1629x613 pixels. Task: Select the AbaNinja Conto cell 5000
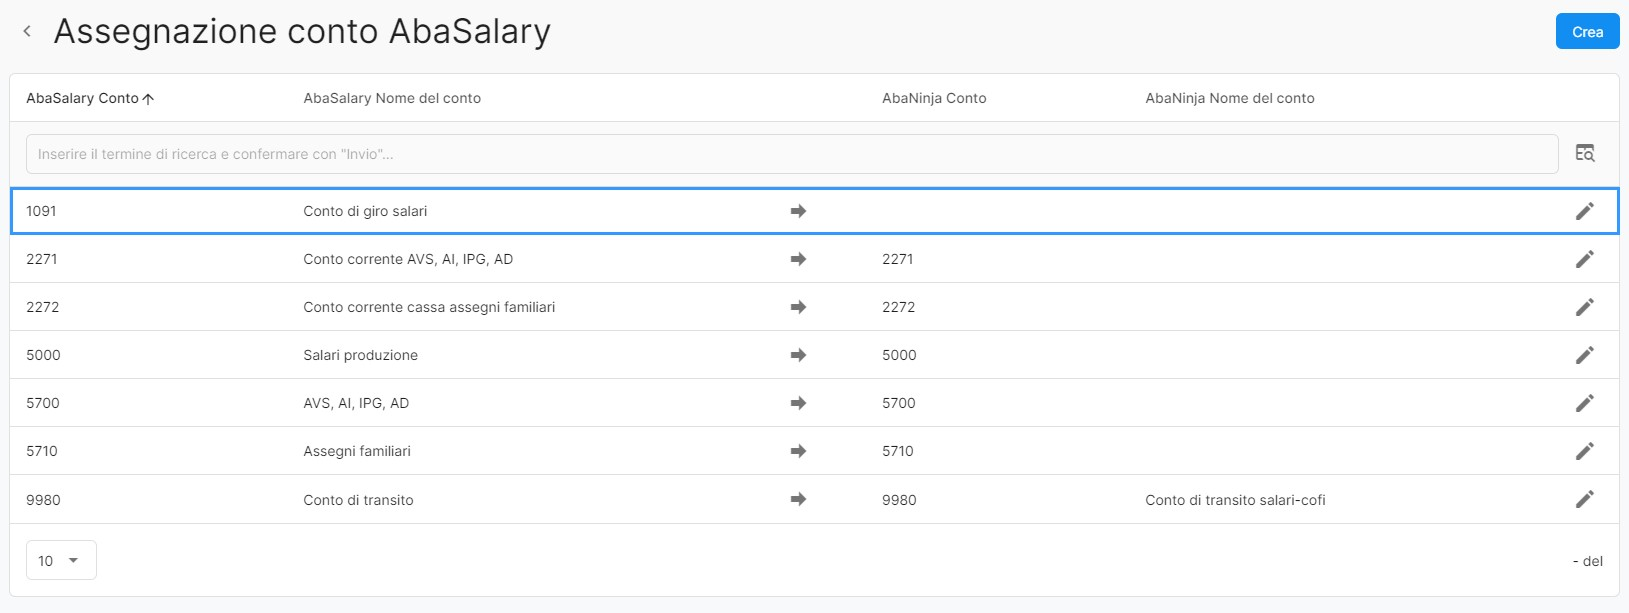click(899, 355)
